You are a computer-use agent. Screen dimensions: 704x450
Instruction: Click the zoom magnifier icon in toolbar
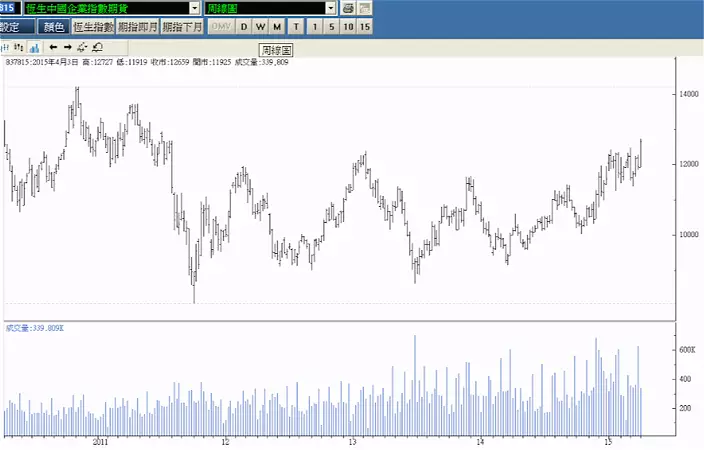pyautogui.click(x=97, y=46)
